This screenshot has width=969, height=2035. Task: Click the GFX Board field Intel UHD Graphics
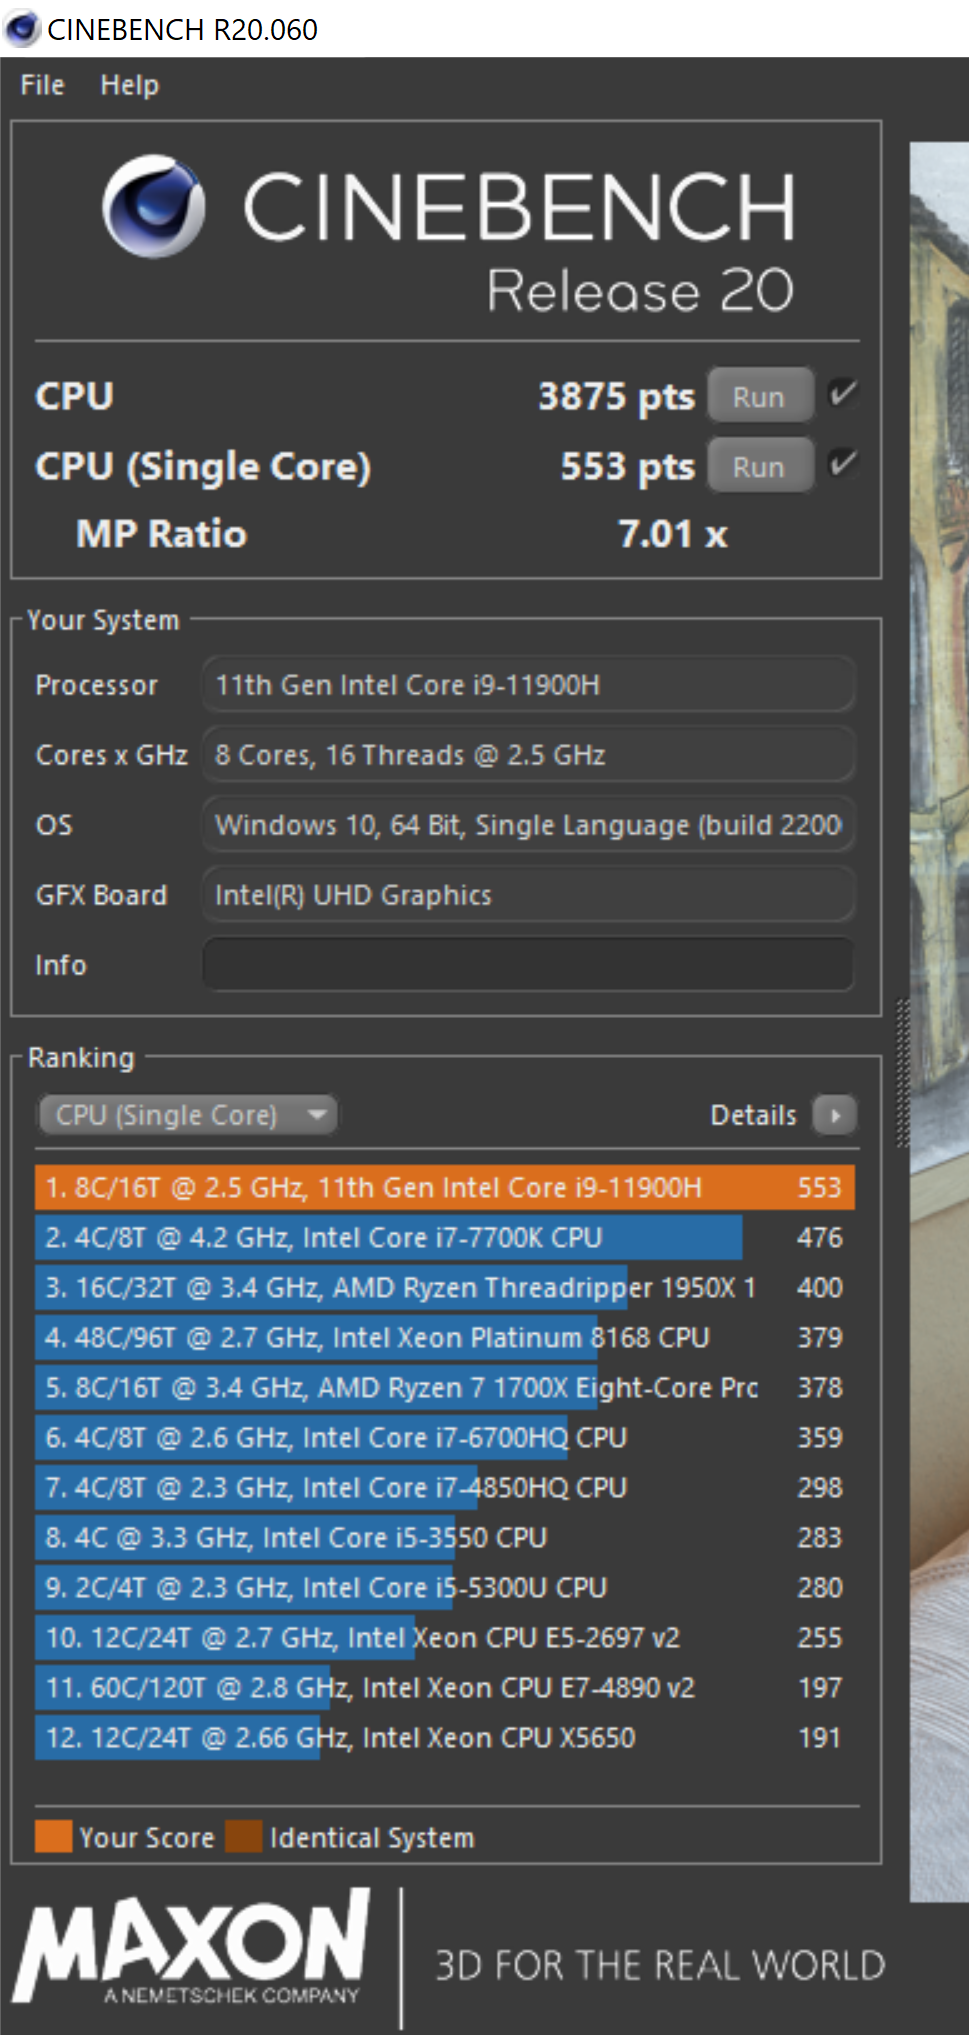(x=529, y=894)
